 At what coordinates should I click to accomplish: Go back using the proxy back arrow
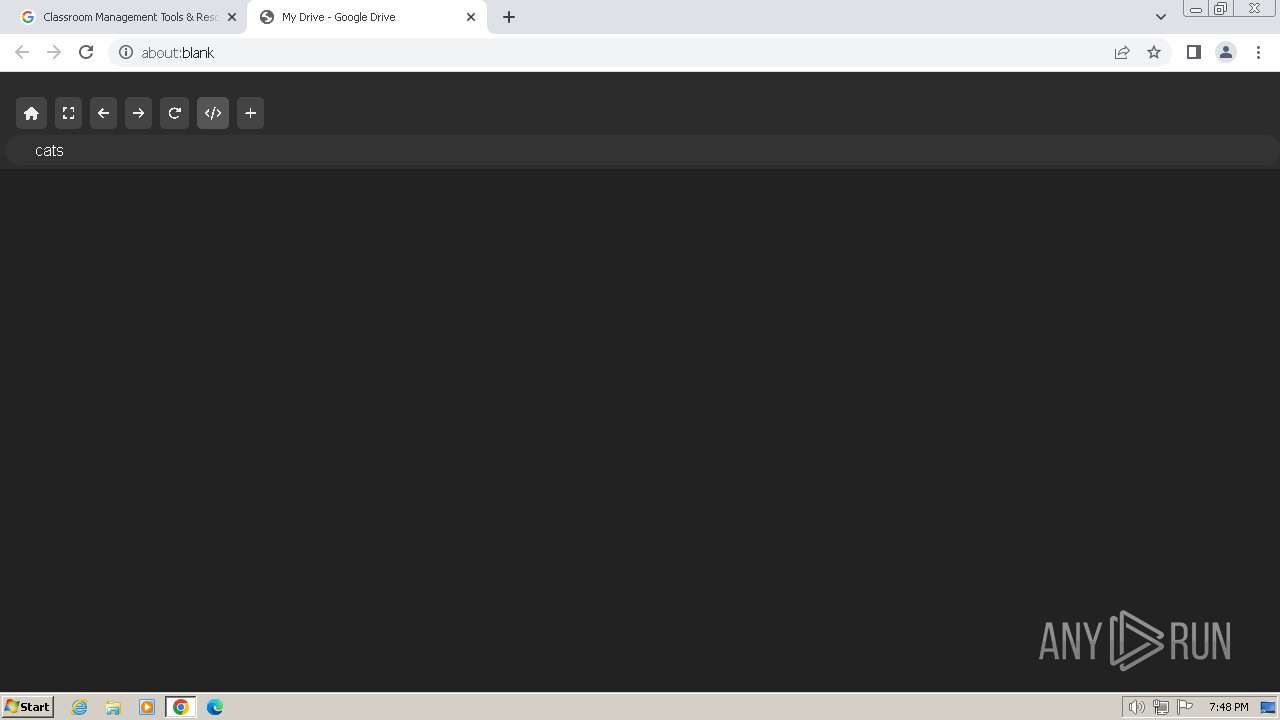[103, 113]
